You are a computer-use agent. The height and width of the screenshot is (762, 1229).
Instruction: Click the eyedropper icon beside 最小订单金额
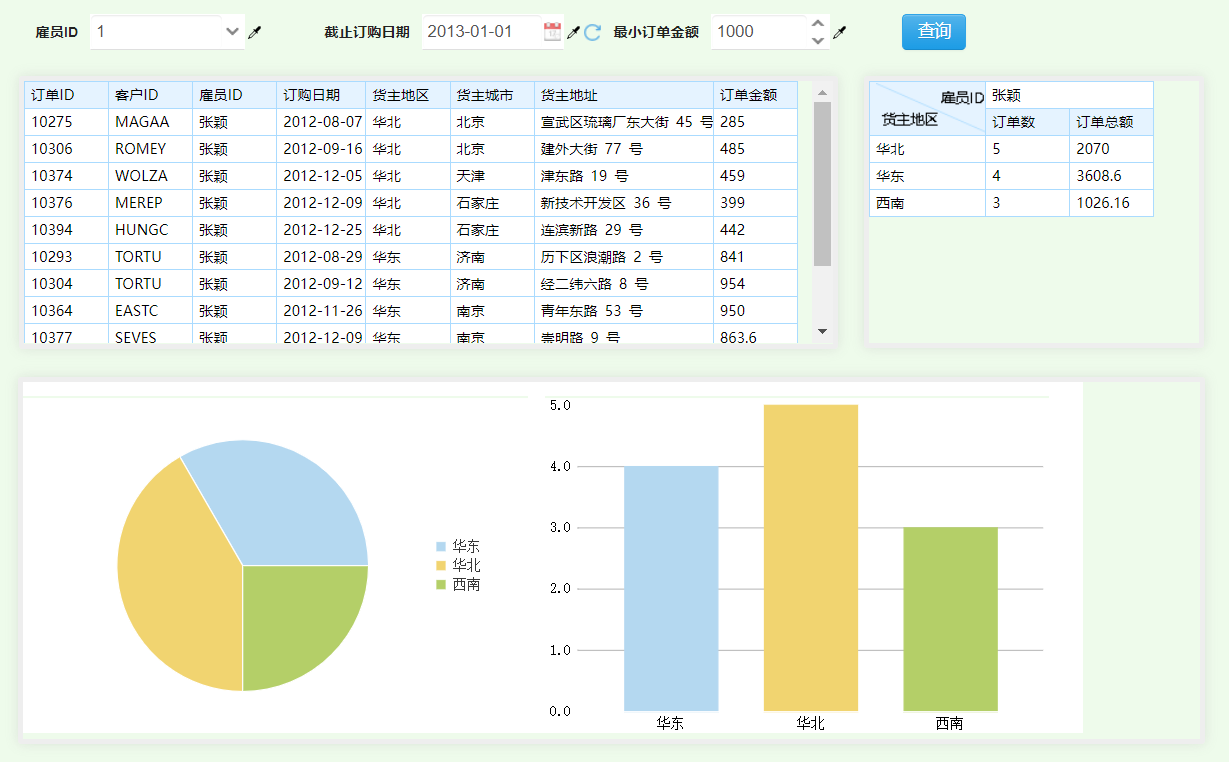[x=840, y=33]
